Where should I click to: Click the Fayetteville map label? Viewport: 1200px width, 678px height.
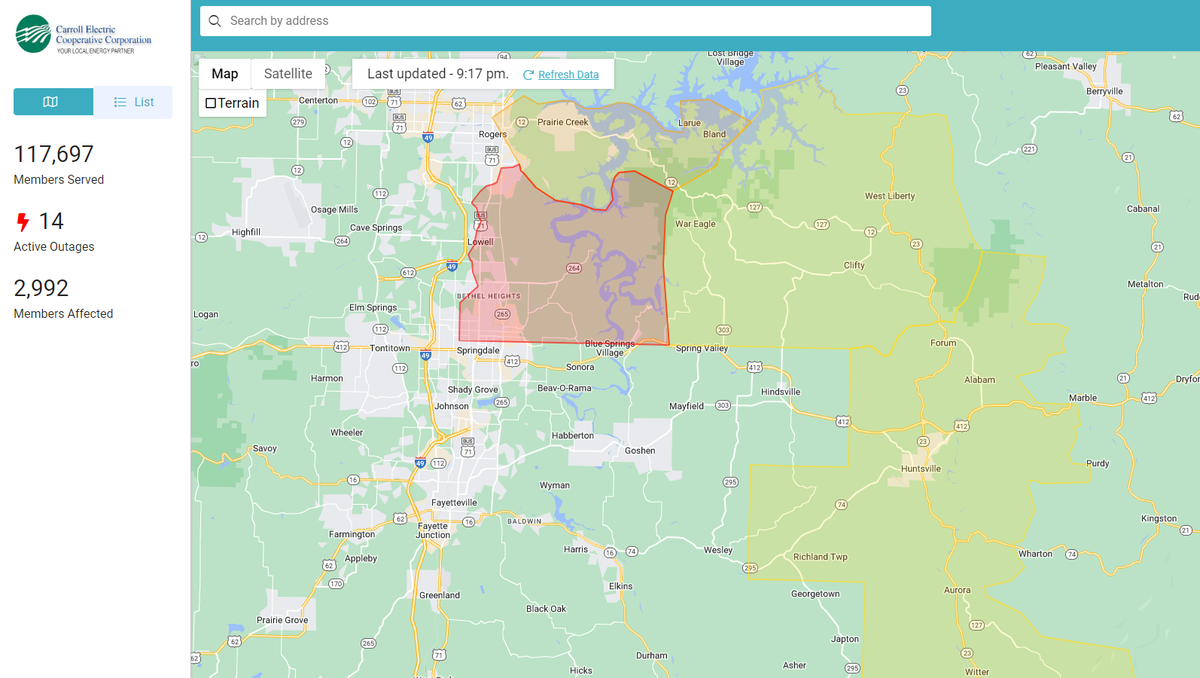[x=454, y=502]
